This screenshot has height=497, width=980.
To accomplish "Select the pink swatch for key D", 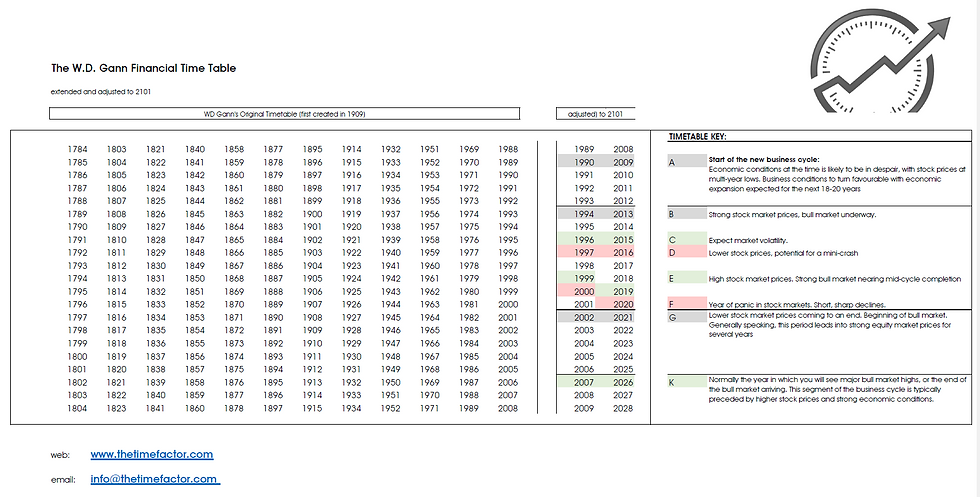I will coord(687,253).
